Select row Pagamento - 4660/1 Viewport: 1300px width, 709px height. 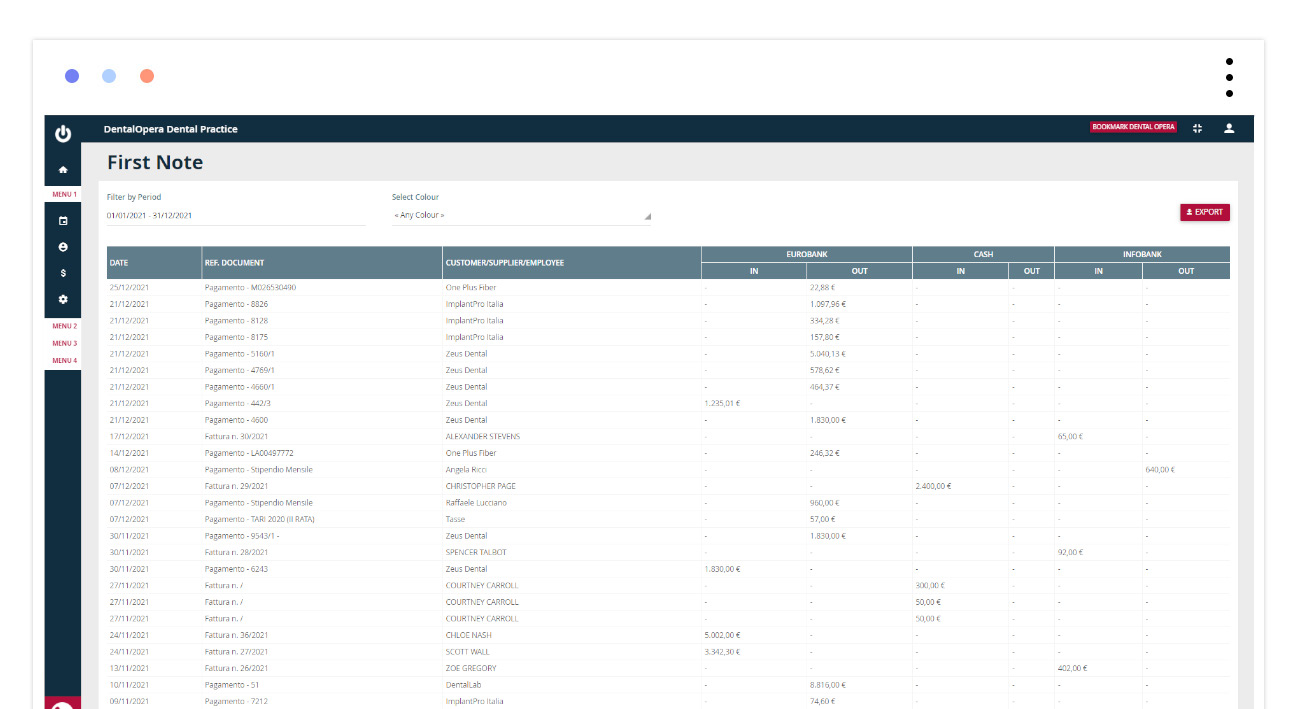tap(668, 387)
